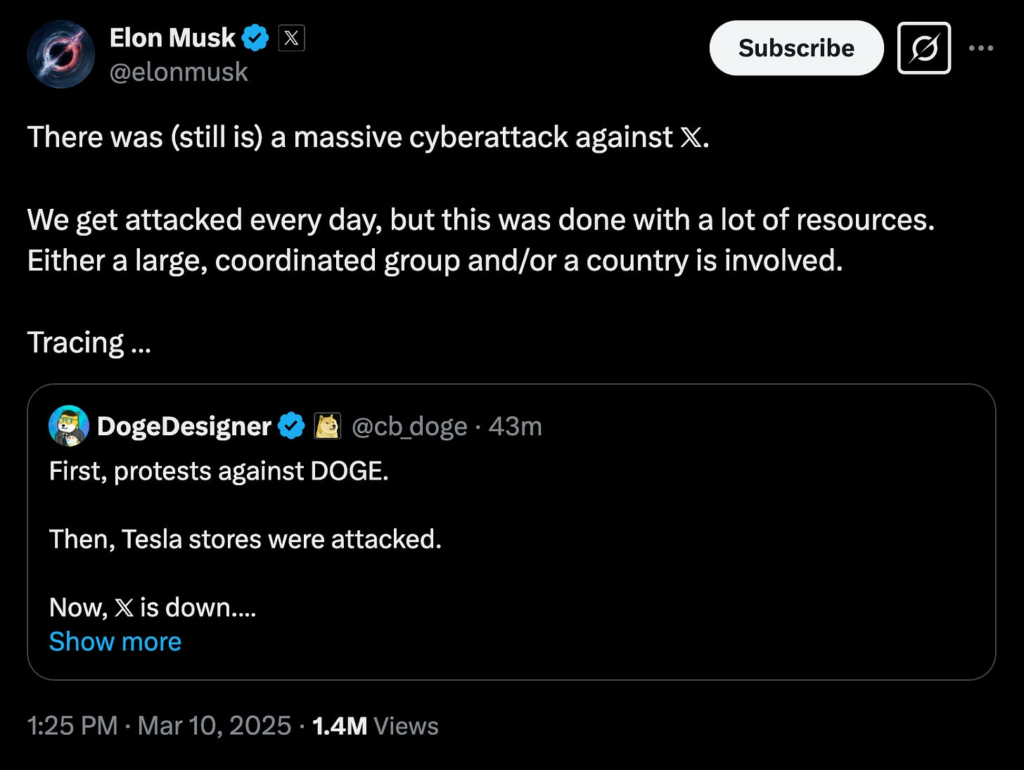Select the X affiliation badge beside Elon Musk

coord(290,37)
